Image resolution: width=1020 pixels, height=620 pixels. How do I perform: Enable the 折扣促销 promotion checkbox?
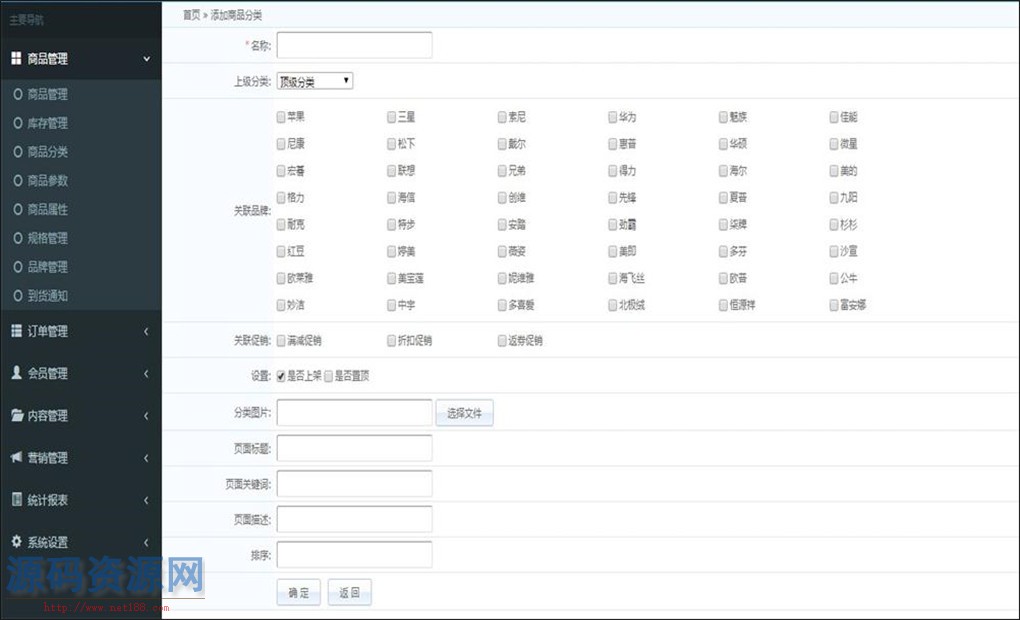point(392,340)
